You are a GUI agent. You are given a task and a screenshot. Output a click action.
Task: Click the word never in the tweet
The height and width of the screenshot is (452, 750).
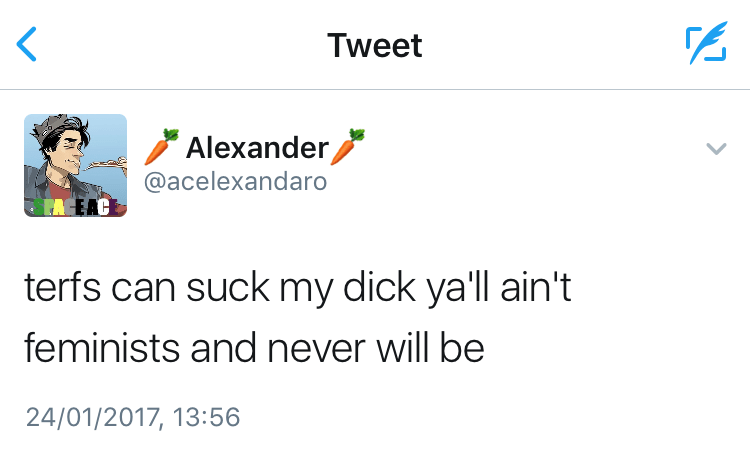point(317,349)
